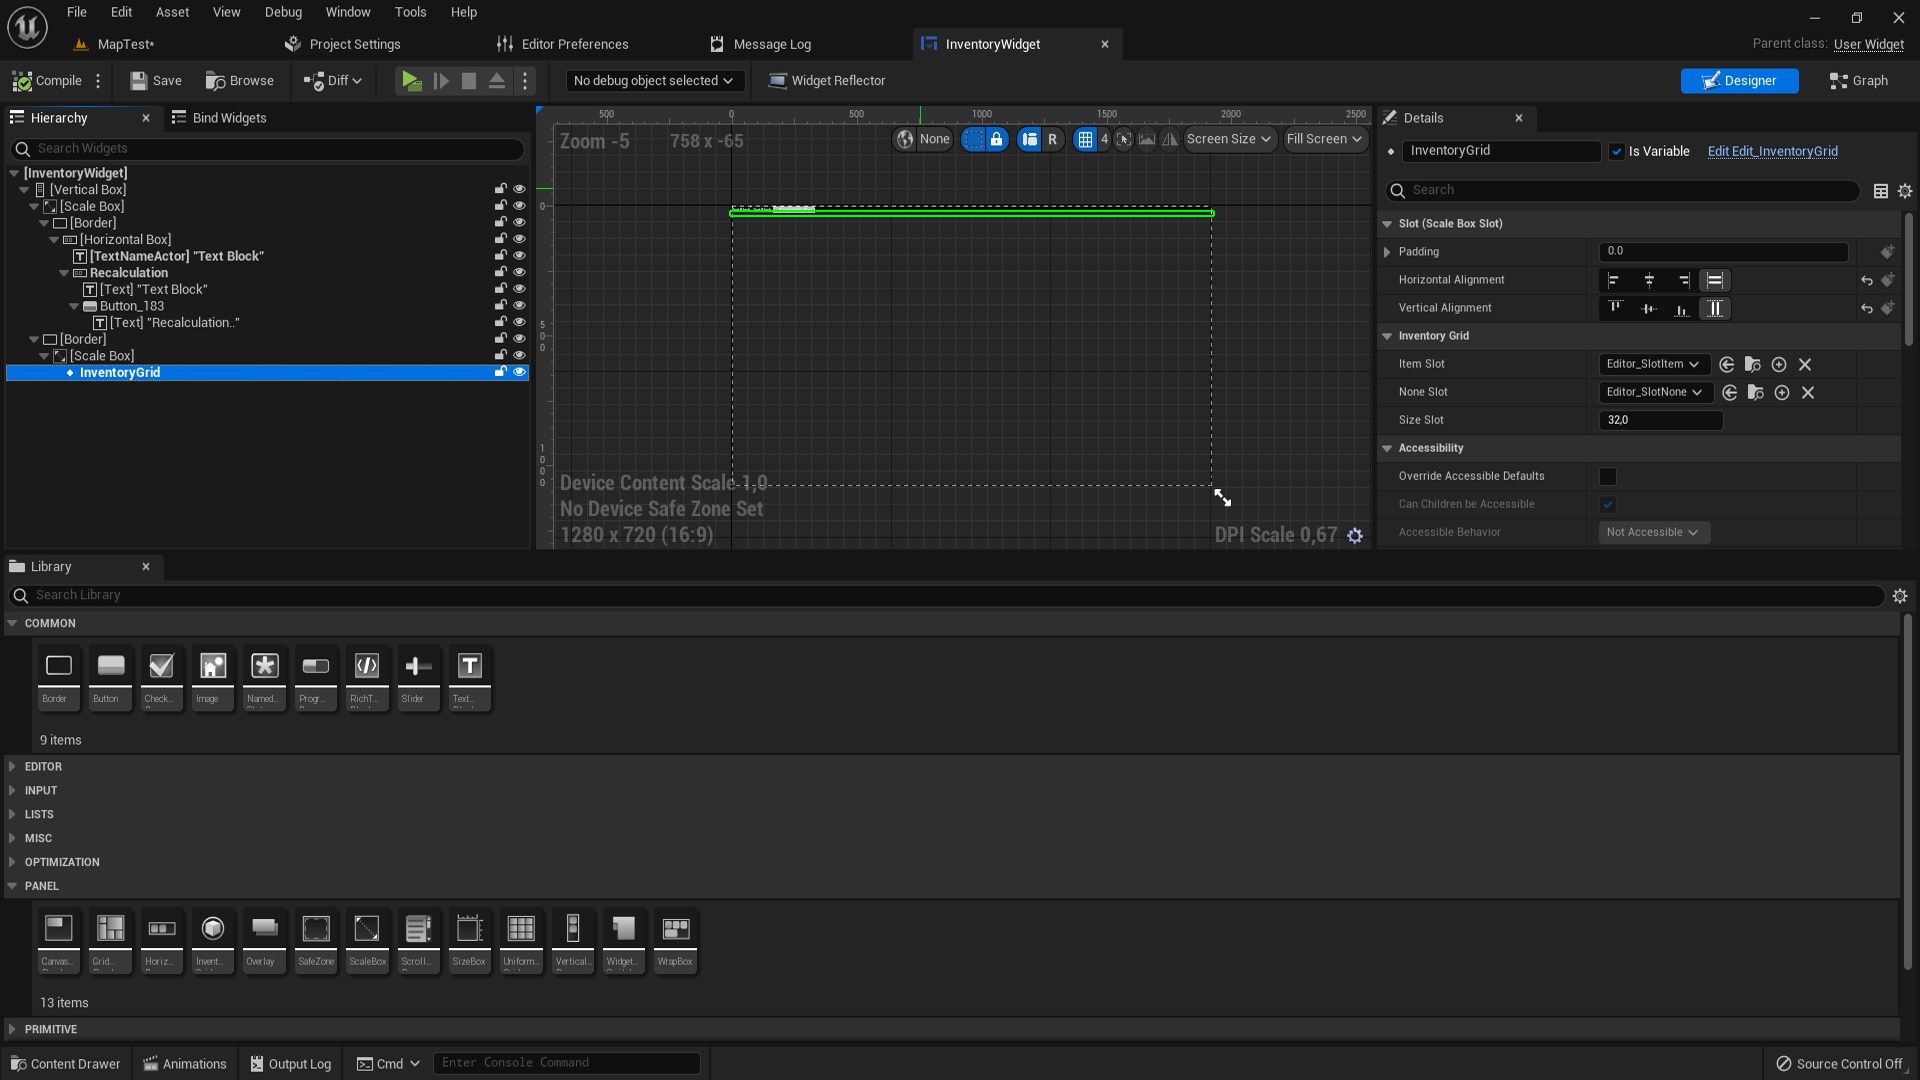Screen dimensions: 1920x1080
Task: Open designer view settings gear near DPI Scale
Action: tap(1355, 536)
